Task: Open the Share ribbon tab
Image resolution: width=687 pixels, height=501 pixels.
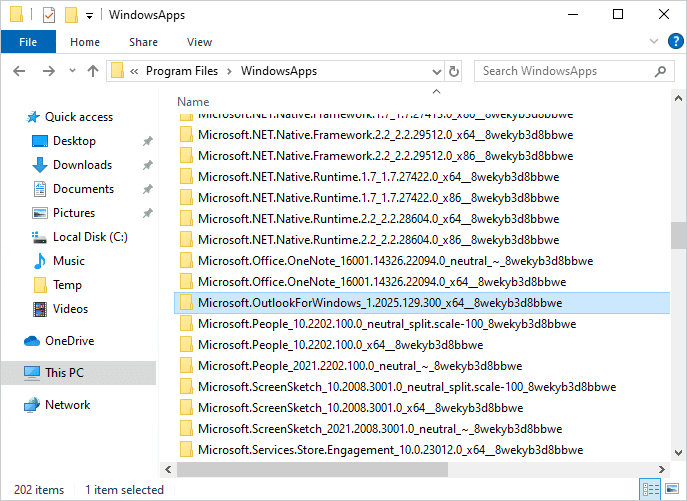Action: coord(143,42)
